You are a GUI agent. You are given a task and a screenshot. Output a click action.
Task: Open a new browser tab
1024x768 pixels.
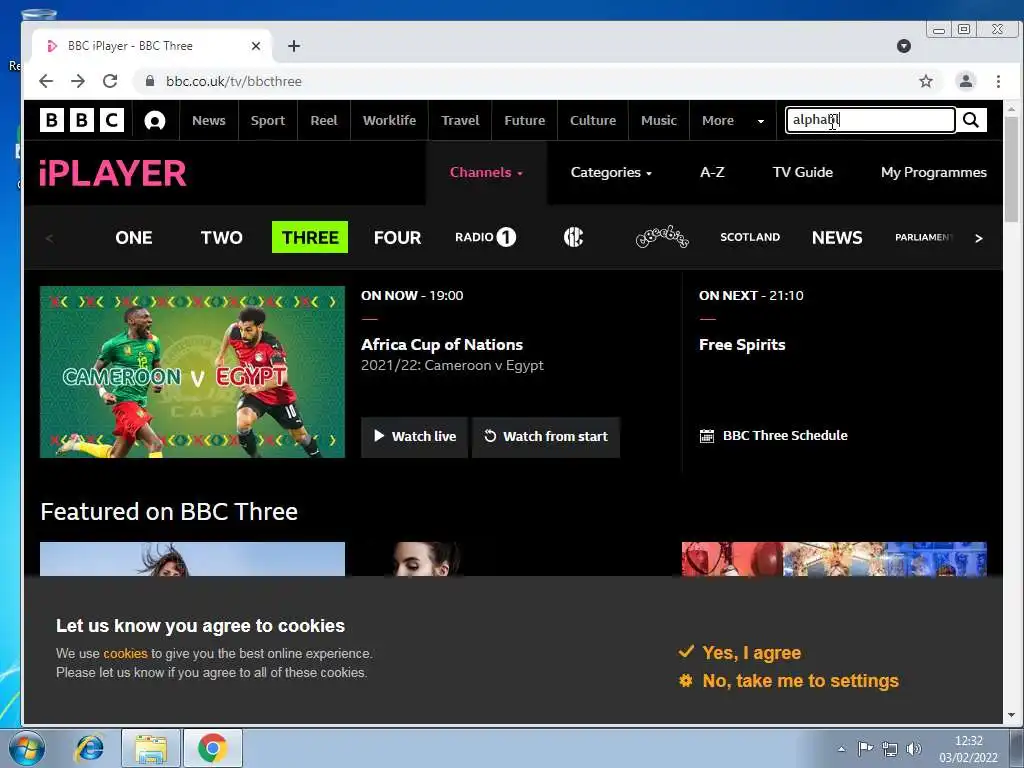[x=294, y=46]
